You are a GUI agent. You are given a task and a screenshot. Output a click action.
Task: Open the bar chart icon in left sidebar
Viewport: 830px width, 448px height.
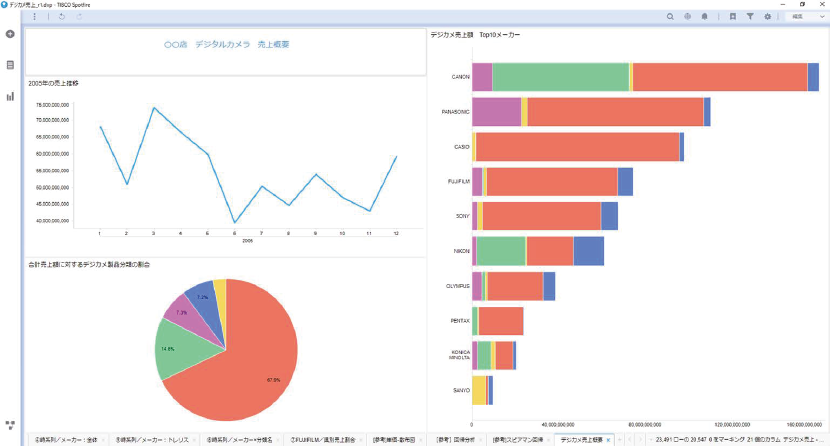point(10,96)
